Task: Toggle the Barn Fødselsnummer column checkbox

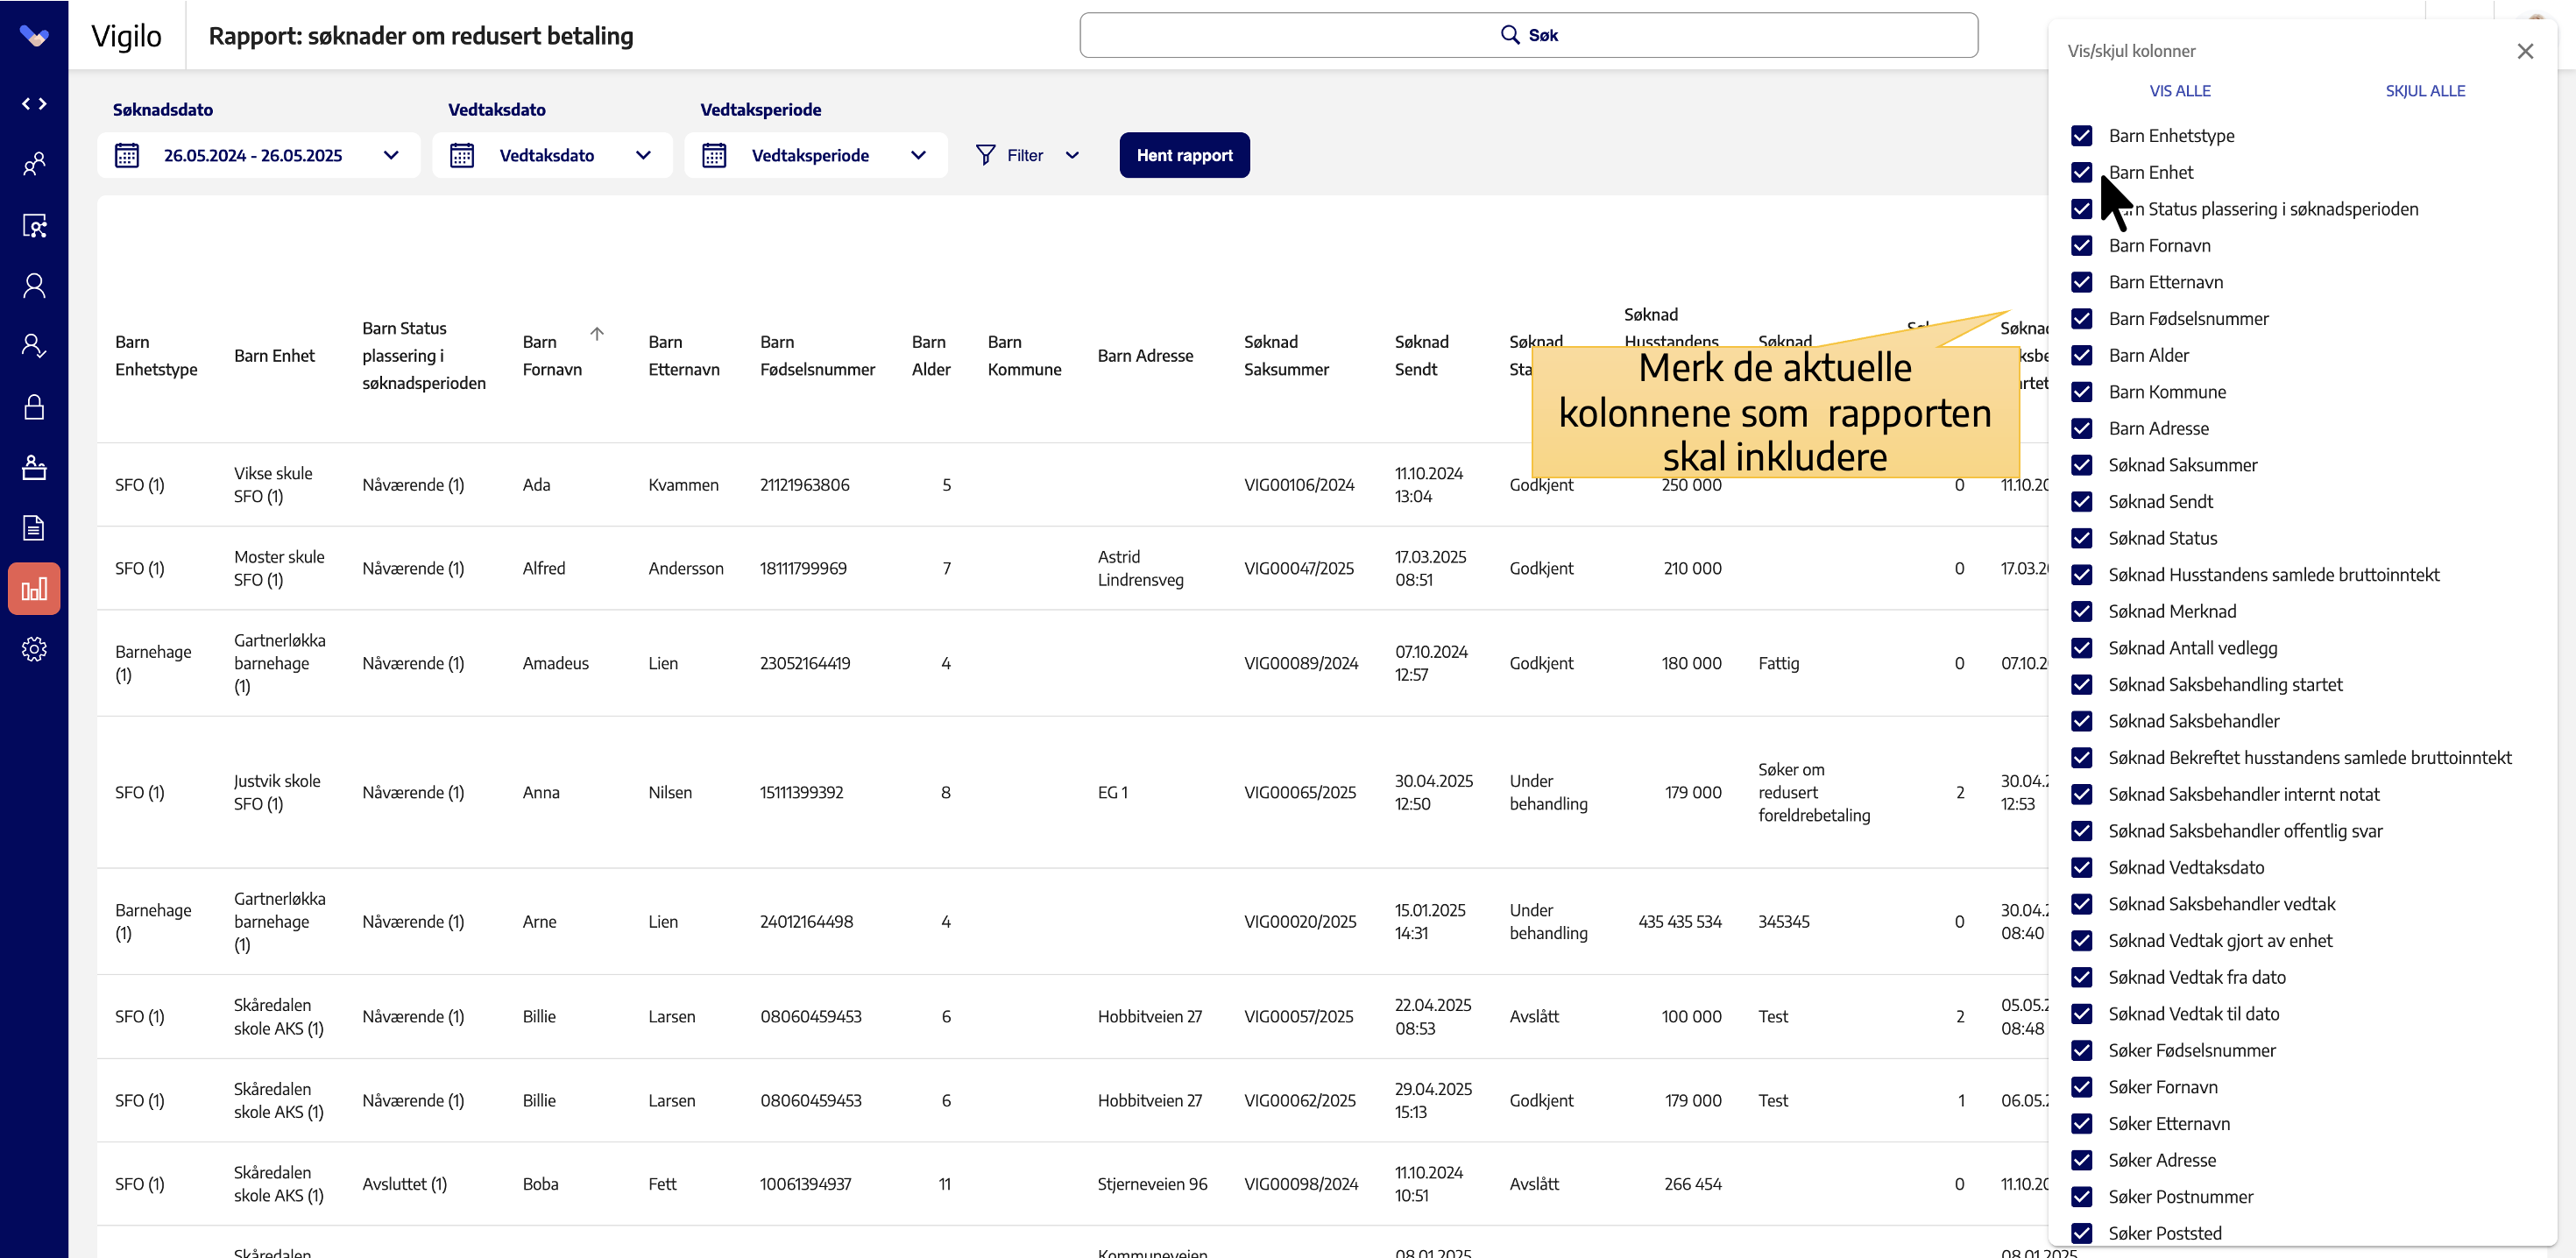Action: pyautogui.click(x=2082, y=319)
